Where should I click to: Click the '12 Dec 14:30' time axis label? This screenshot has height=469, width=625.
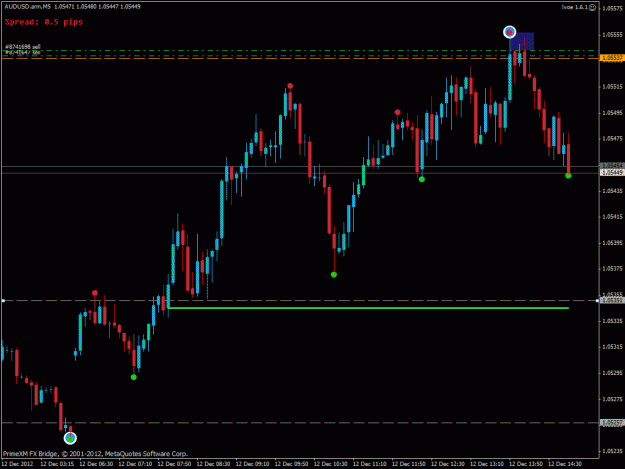pyautogui.click(x=565, y=464)
